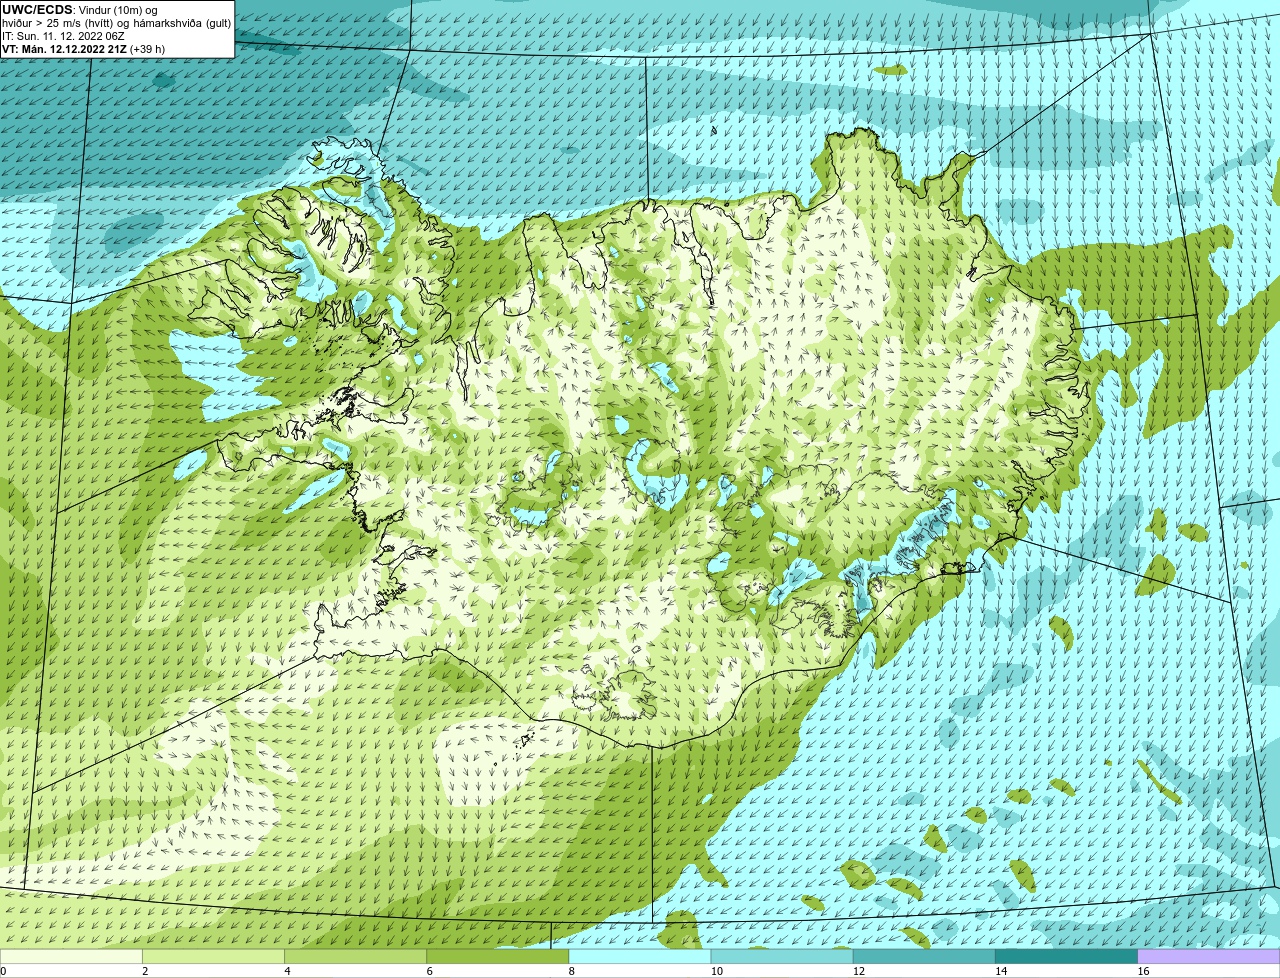Click the legend scale label "6"
This screenshot has width=1280, height=978.
click(x=429, y=971)
